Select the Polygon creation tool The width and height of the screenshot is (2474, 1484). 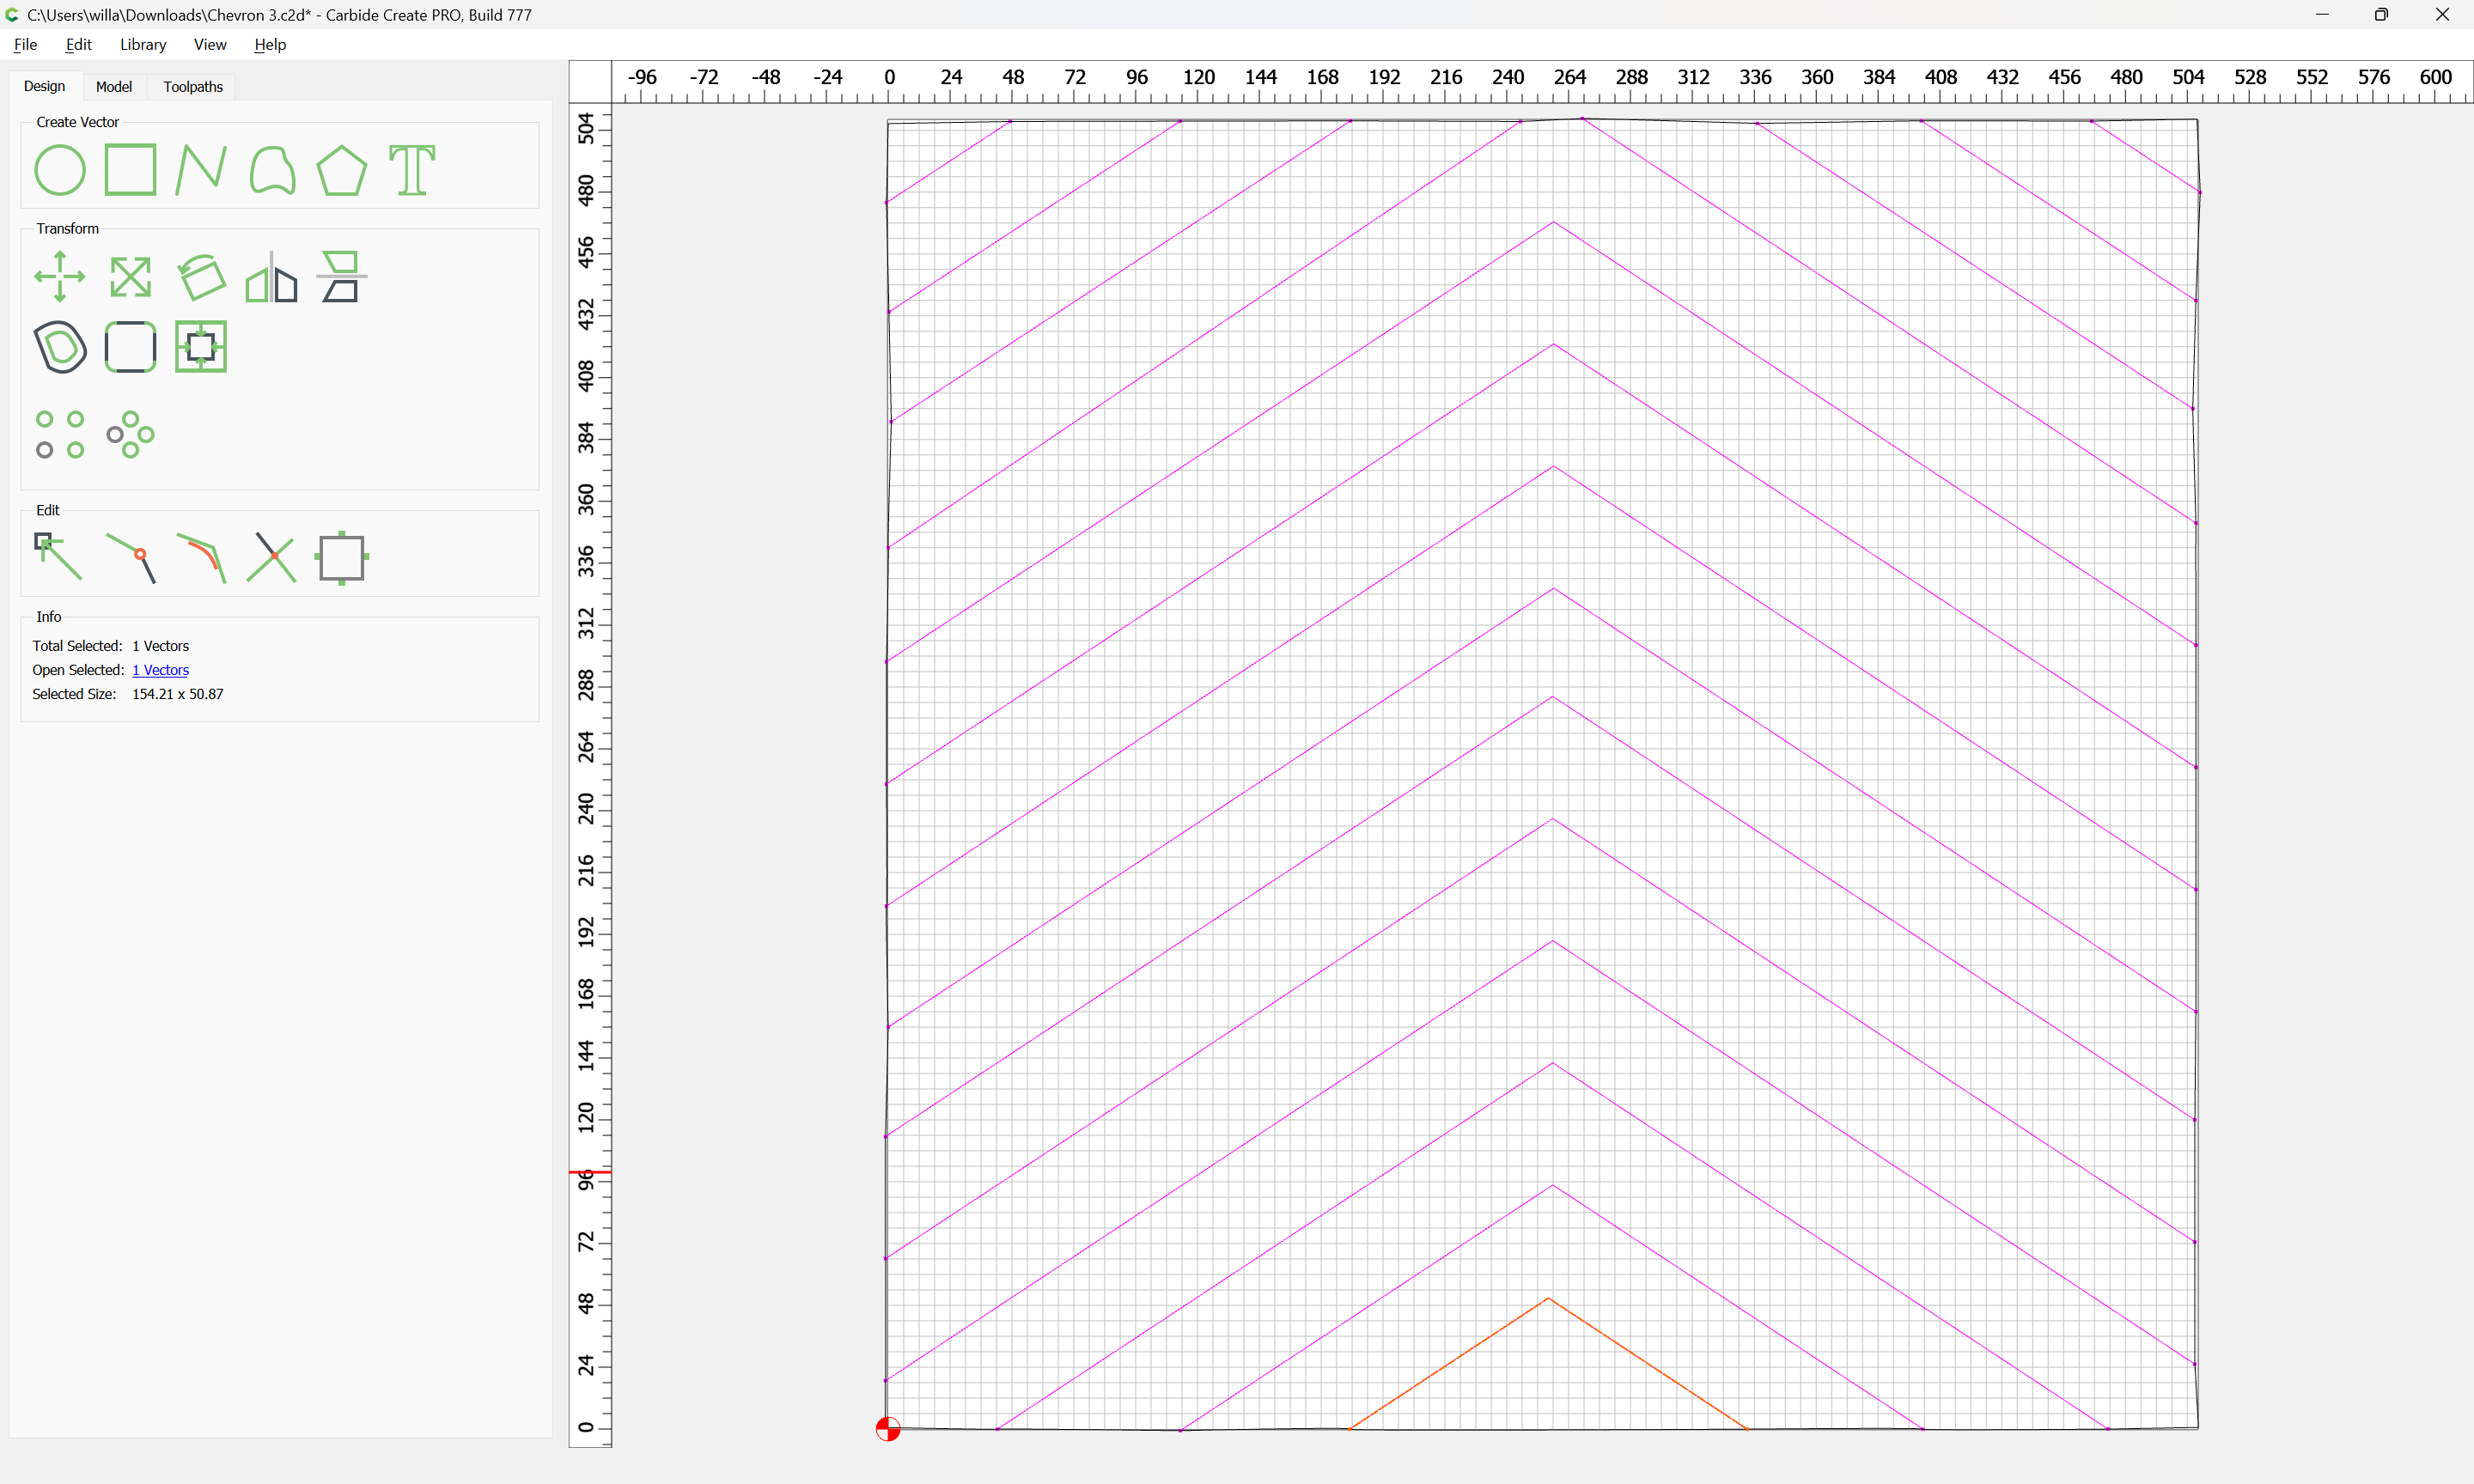(x=342, y=170)
